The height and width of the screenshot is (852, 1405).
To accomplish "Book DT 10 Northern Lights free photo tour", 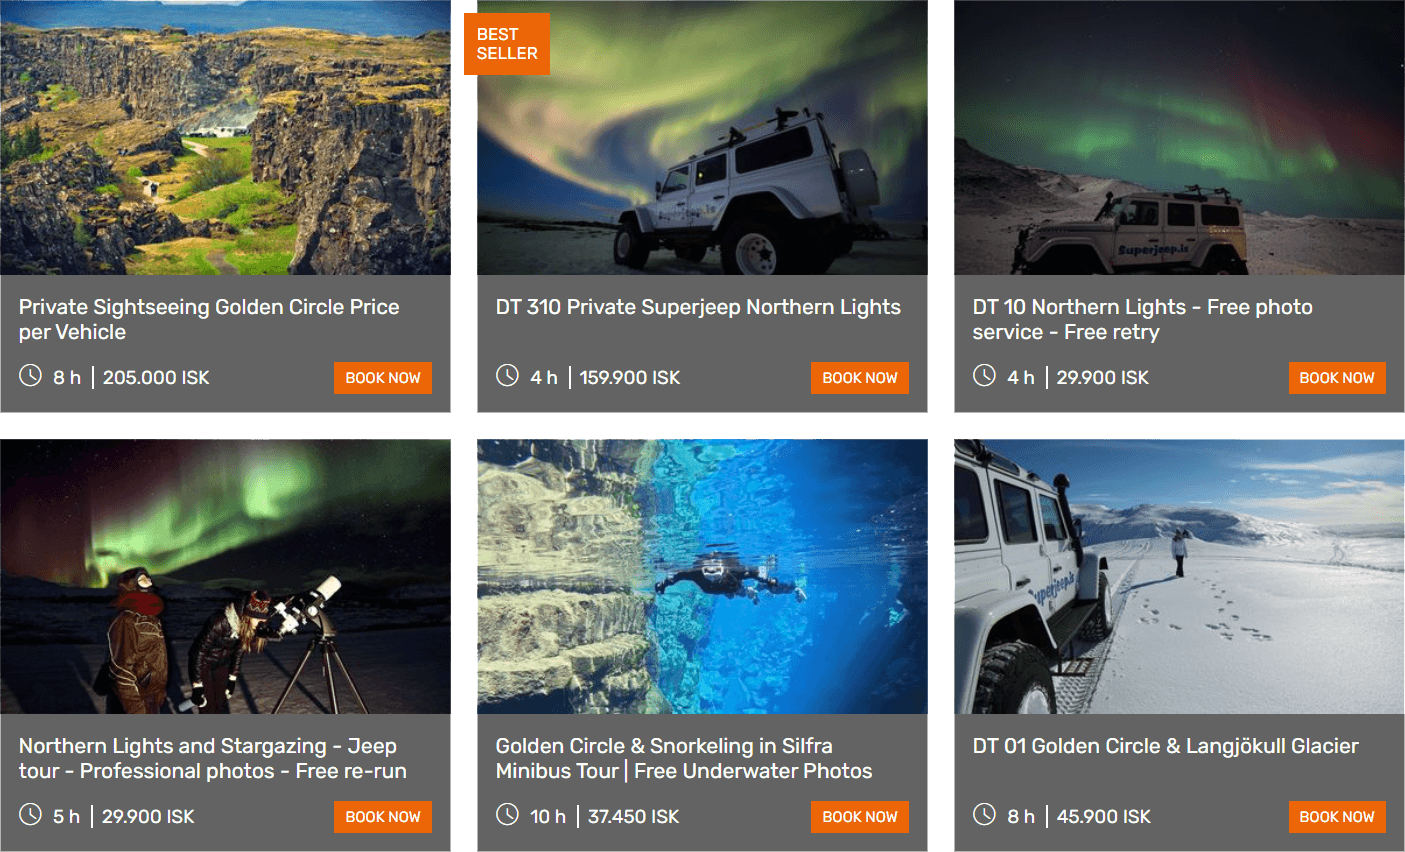I will pos(1337,378).
